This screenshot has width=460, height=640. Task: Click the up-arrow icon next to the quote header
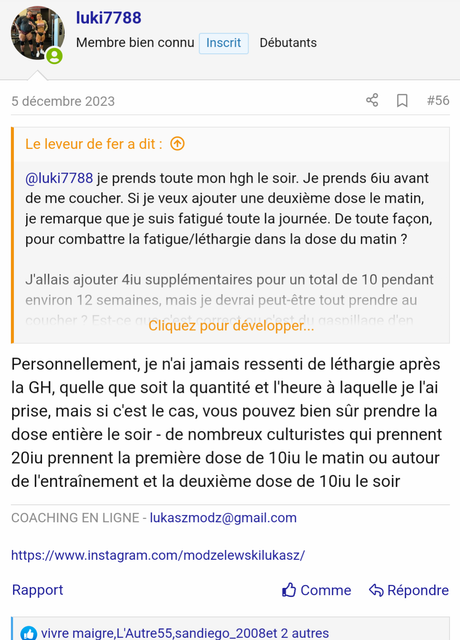click(x=178, y=144)
